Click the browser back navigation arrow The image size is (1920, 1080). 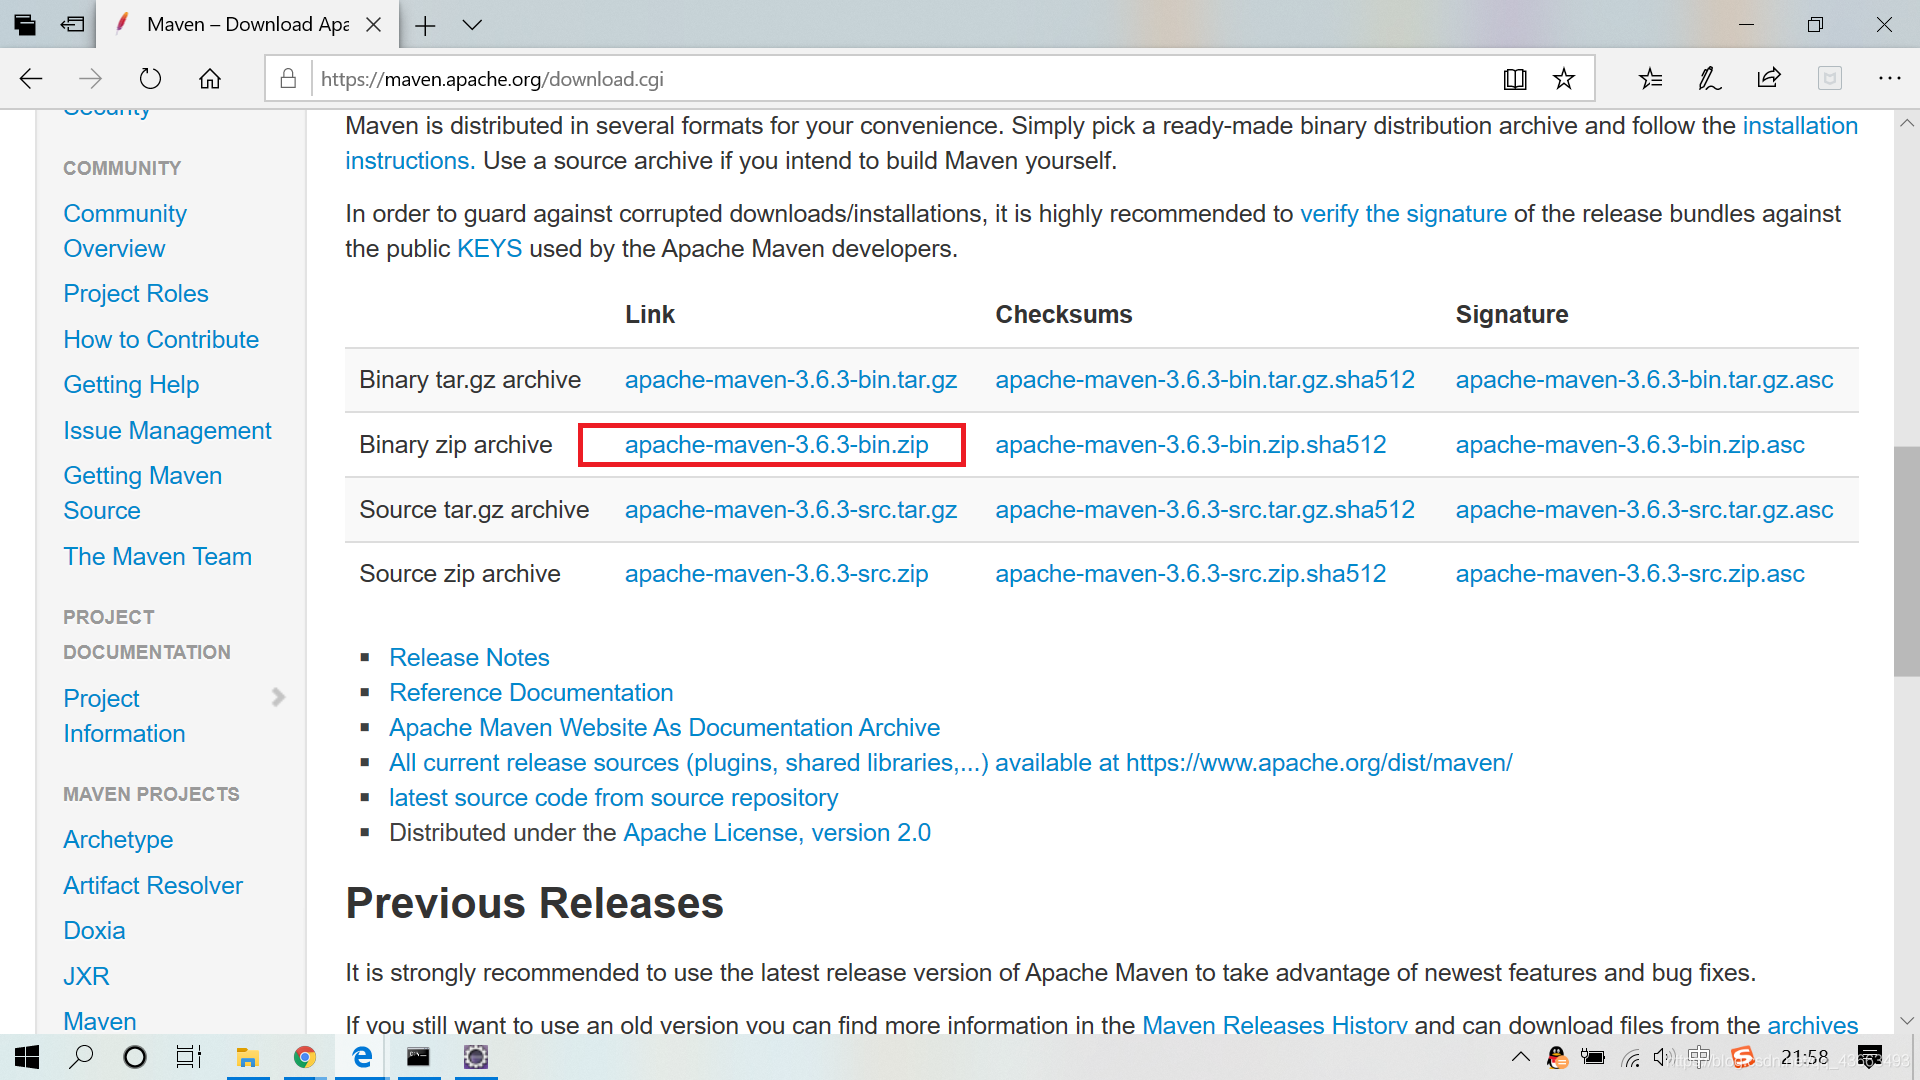click(x=30, y=78)
